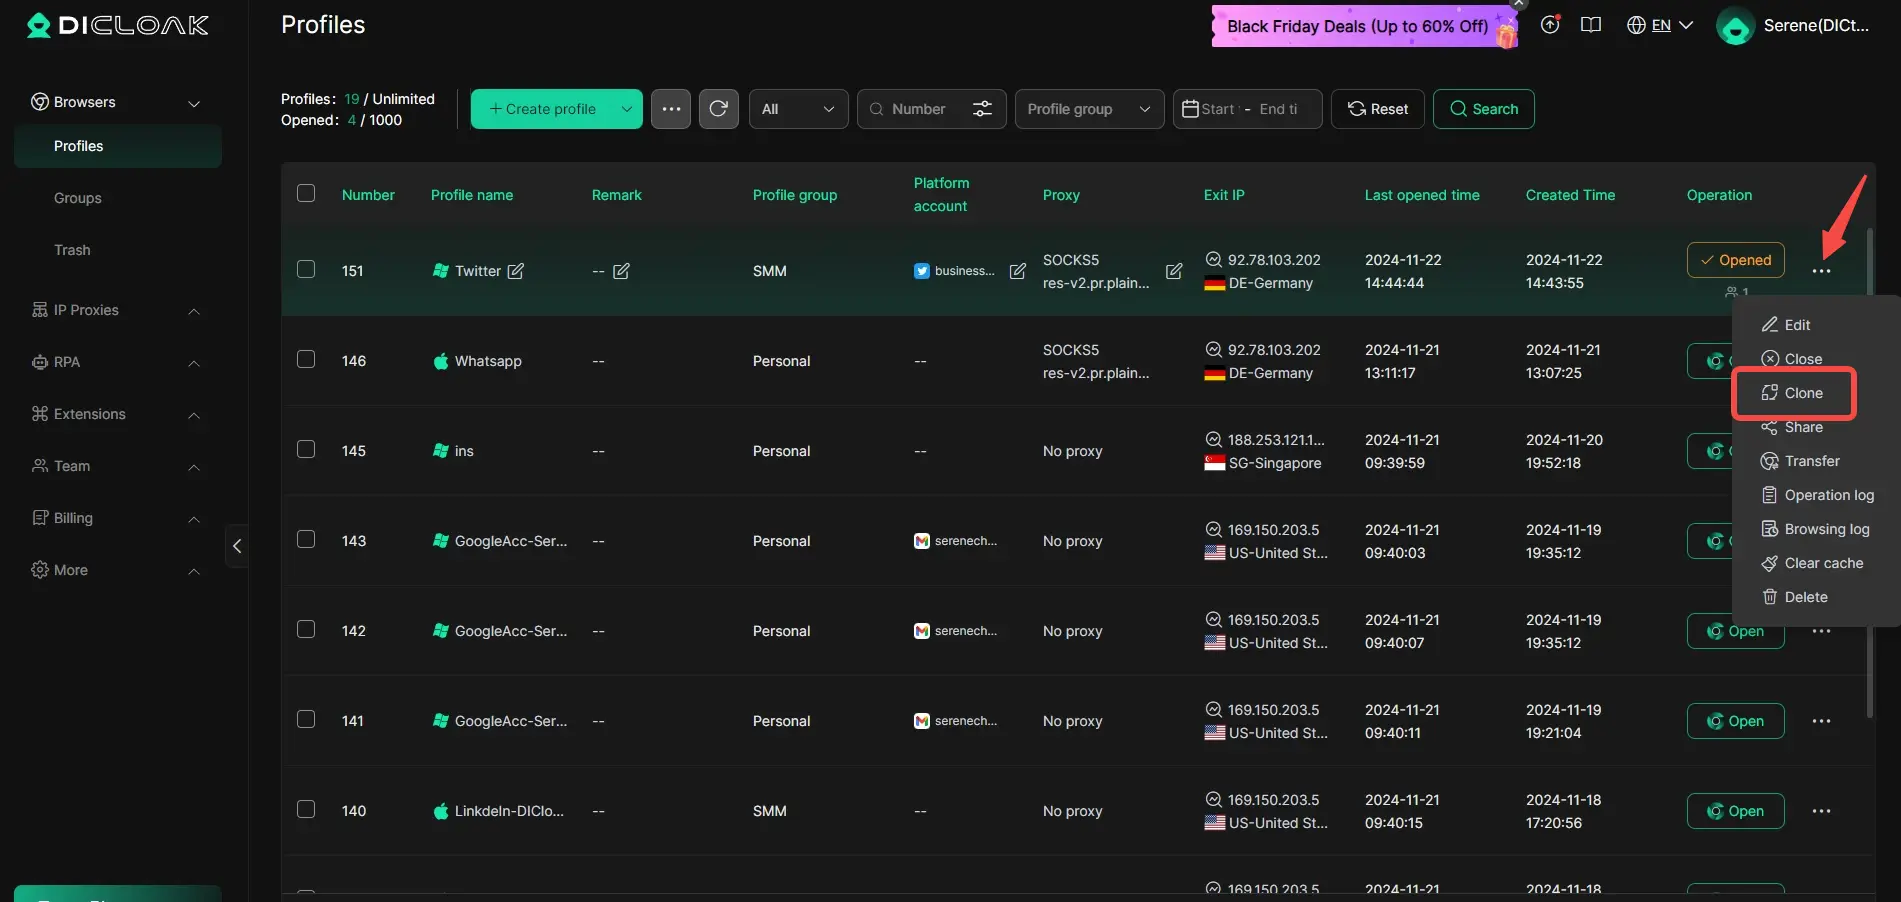
Task: Select the checkbox for profile 151
Action: tap(306, 269)
